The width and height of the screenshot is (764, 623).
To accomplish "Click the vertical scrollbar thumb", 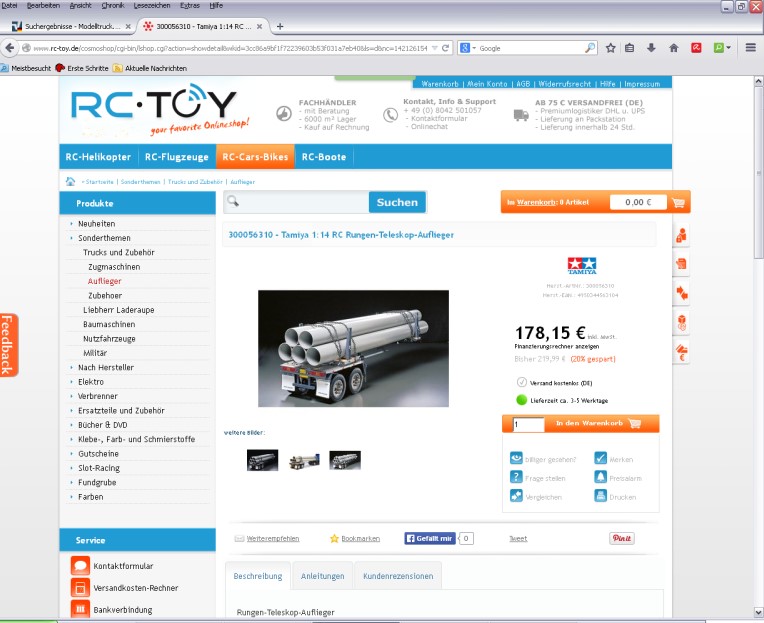I will coord(759,173).
